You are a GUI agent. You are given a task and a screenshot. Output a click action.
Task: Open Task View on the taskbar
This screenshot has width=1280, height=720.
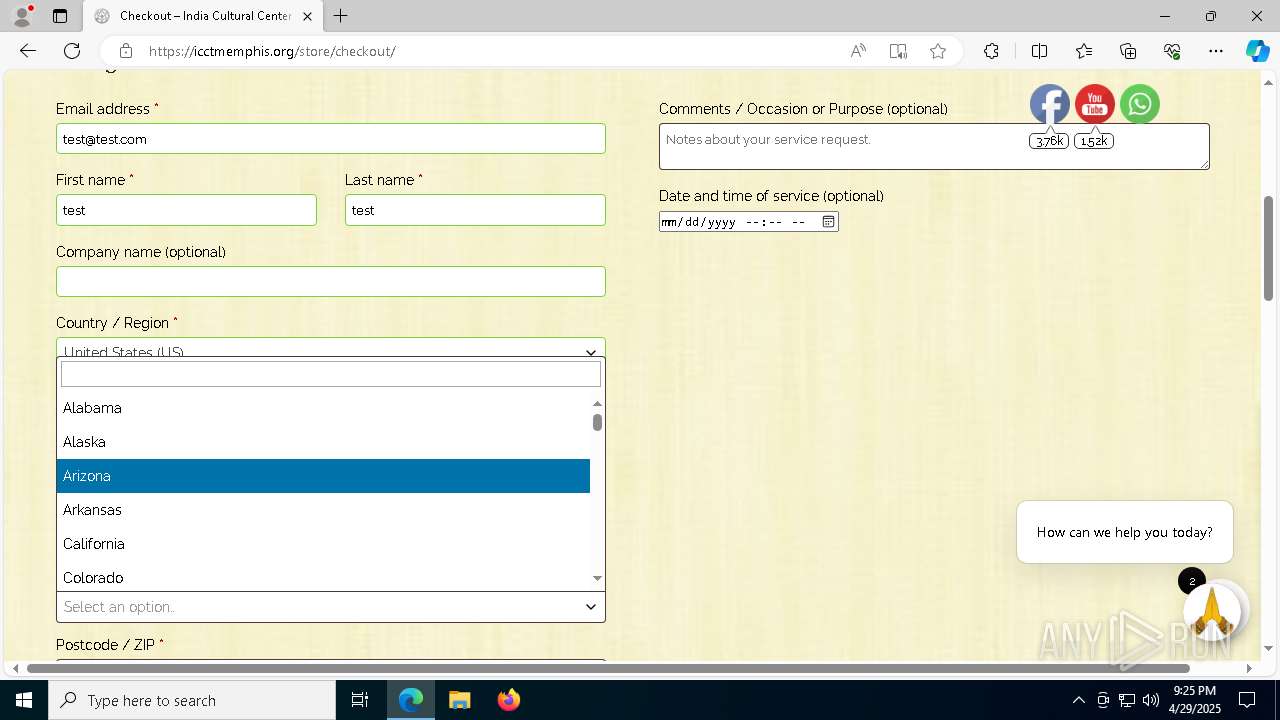click(360, 700)
